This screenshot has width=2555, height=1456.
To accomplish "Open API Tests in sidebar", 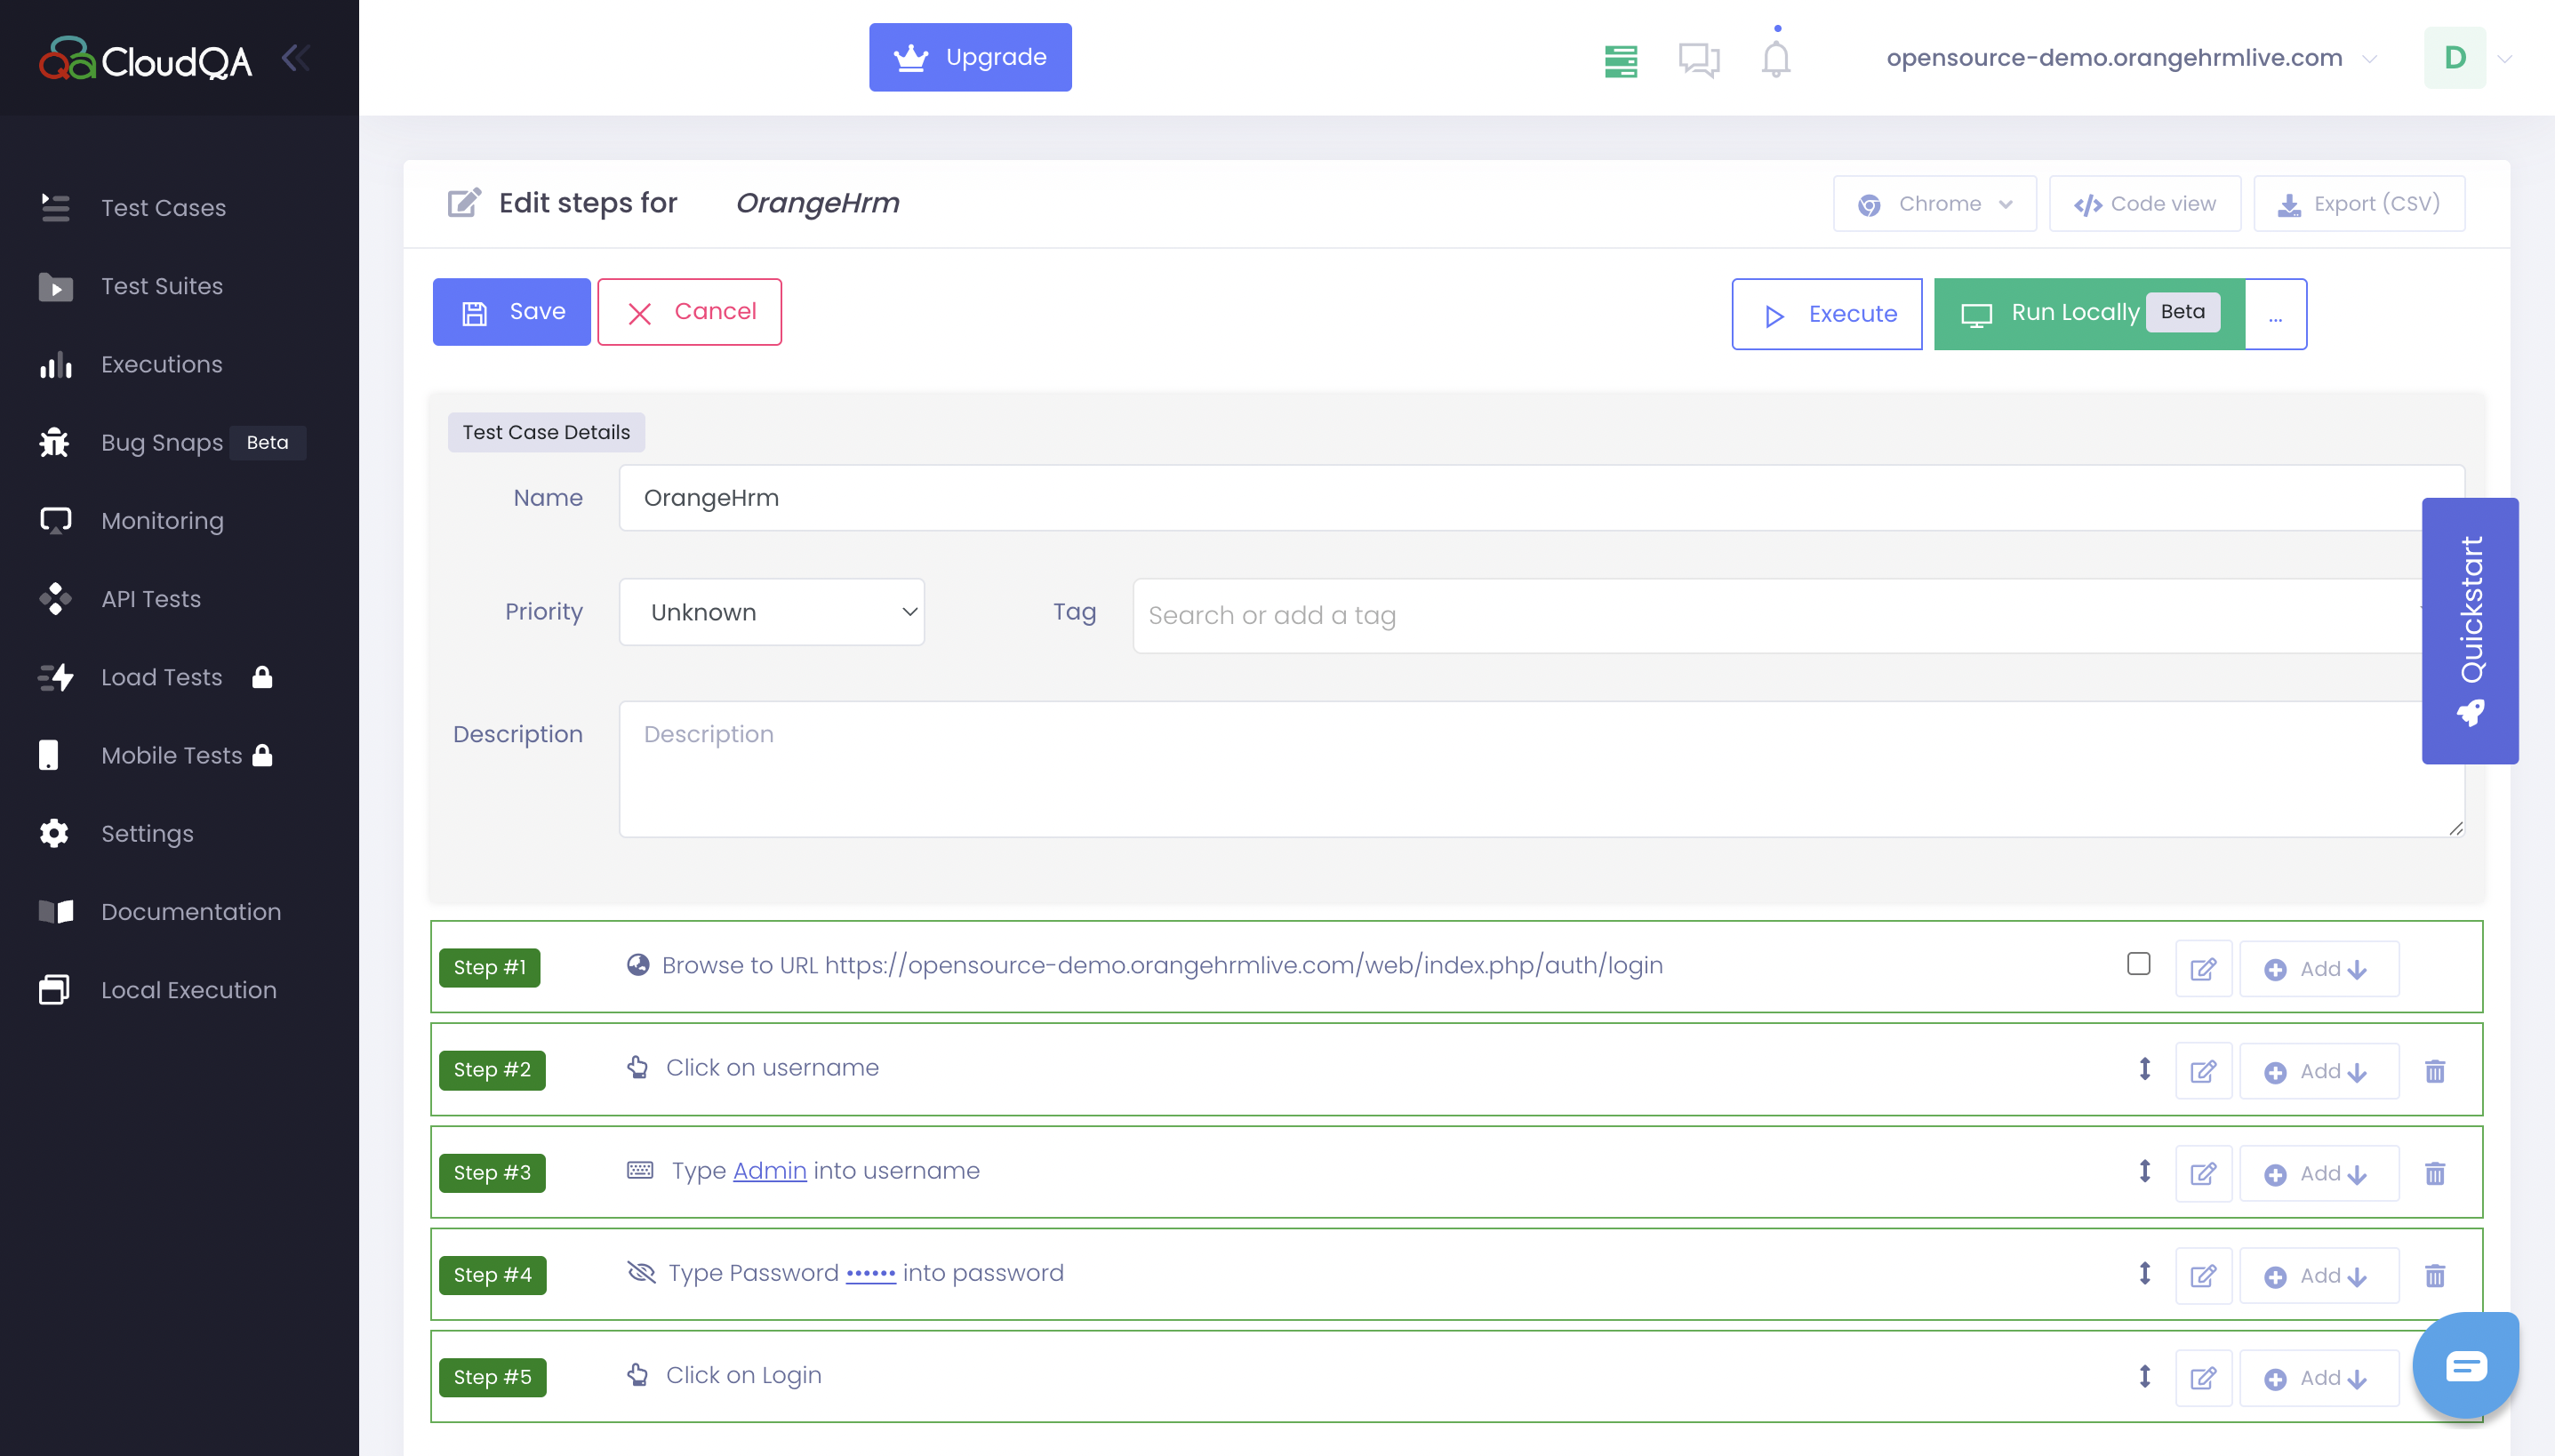I will pos(151,599).
